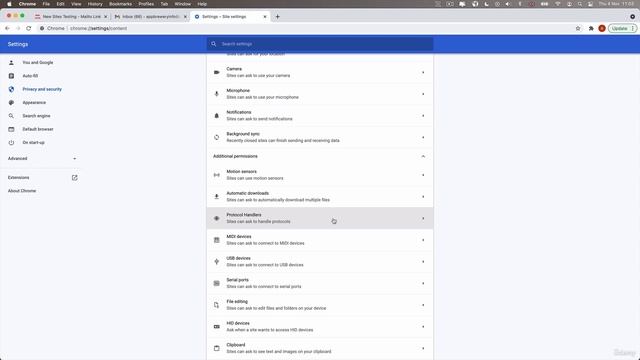Click the Clipboard icon
The image size is (640, 360).
point(217,348)
